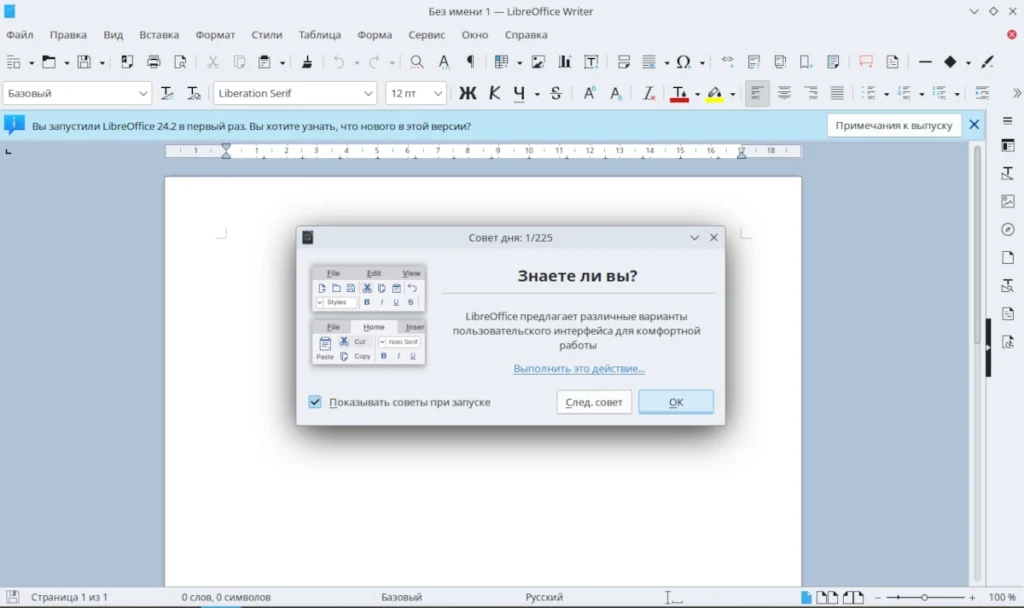This screenshot has height=608, width=1024.
Task: Open the Liberation Serif font dropdown
Action: (x=368, y=93)
